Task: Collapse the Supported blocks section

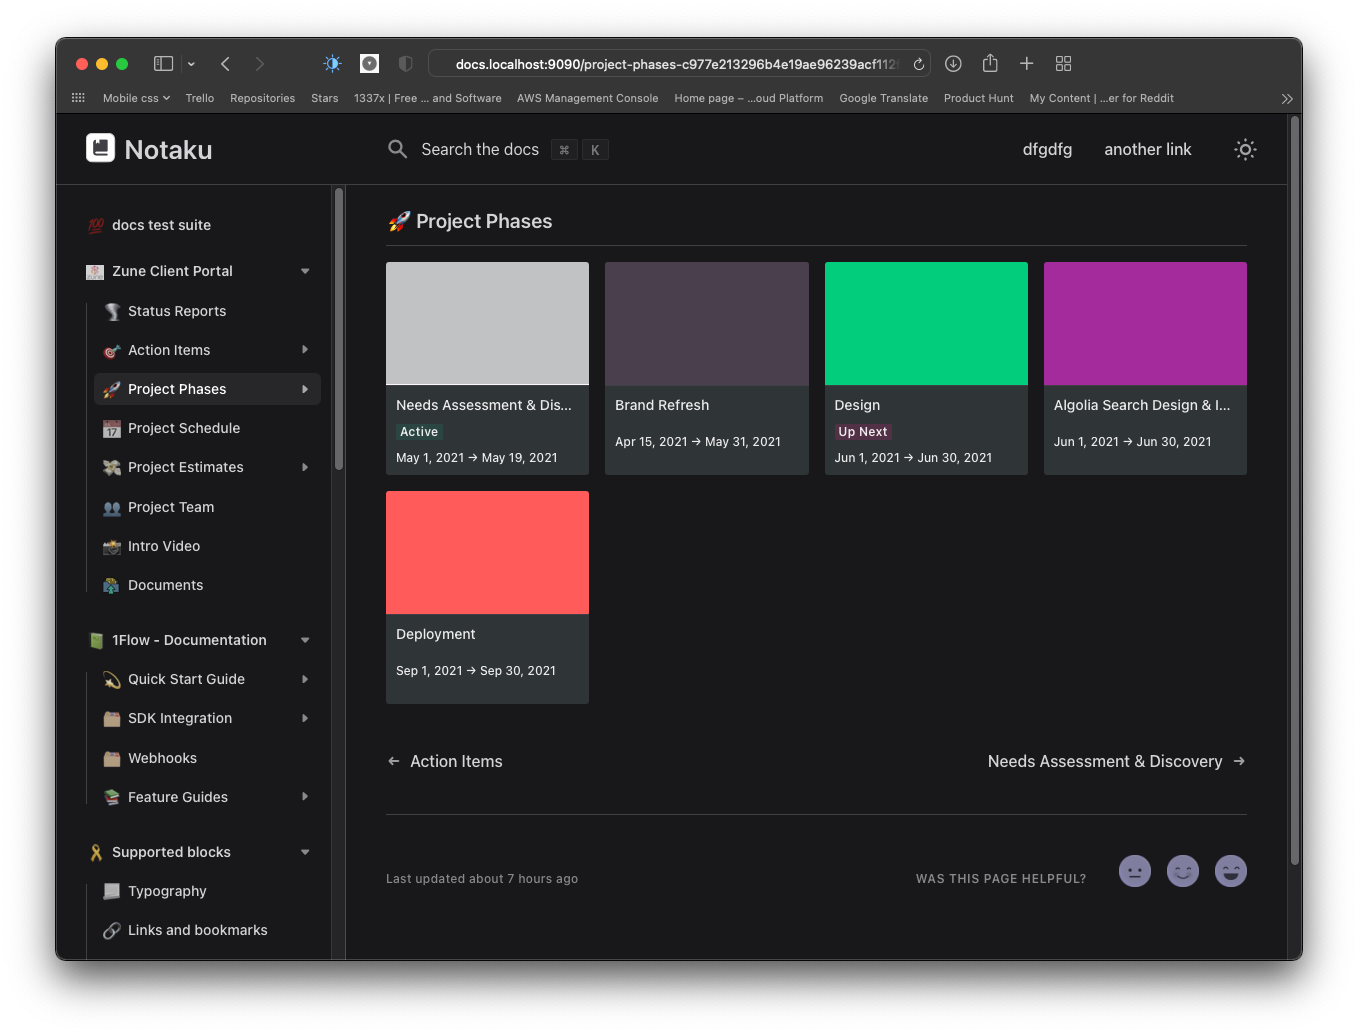Action: pyautogui.click(x=305, y=852)
